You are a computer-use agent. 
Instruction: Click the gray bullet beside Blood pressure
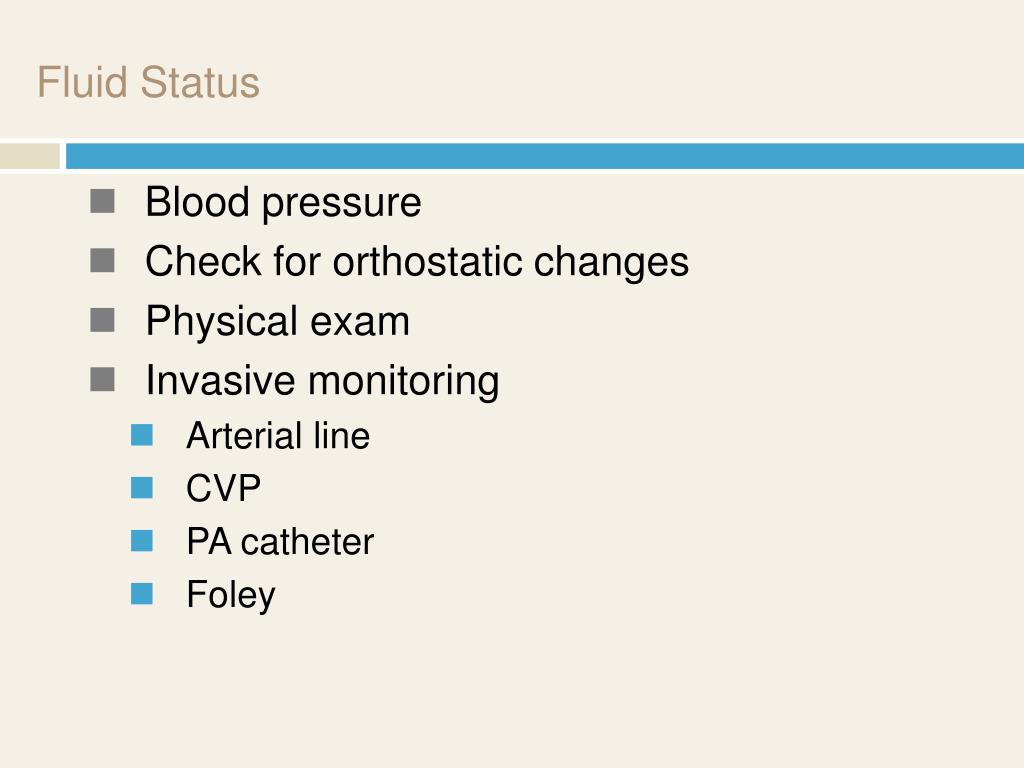tap(103, 201)
